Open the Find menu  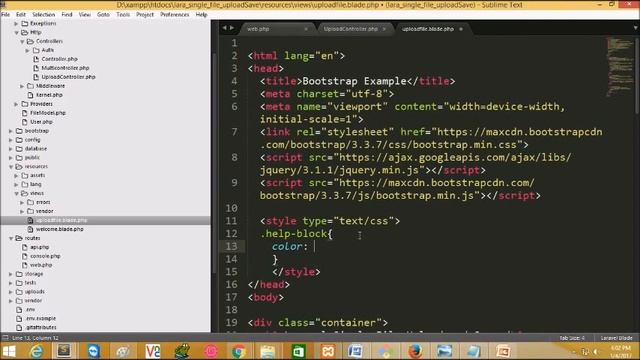coord(67,14)
